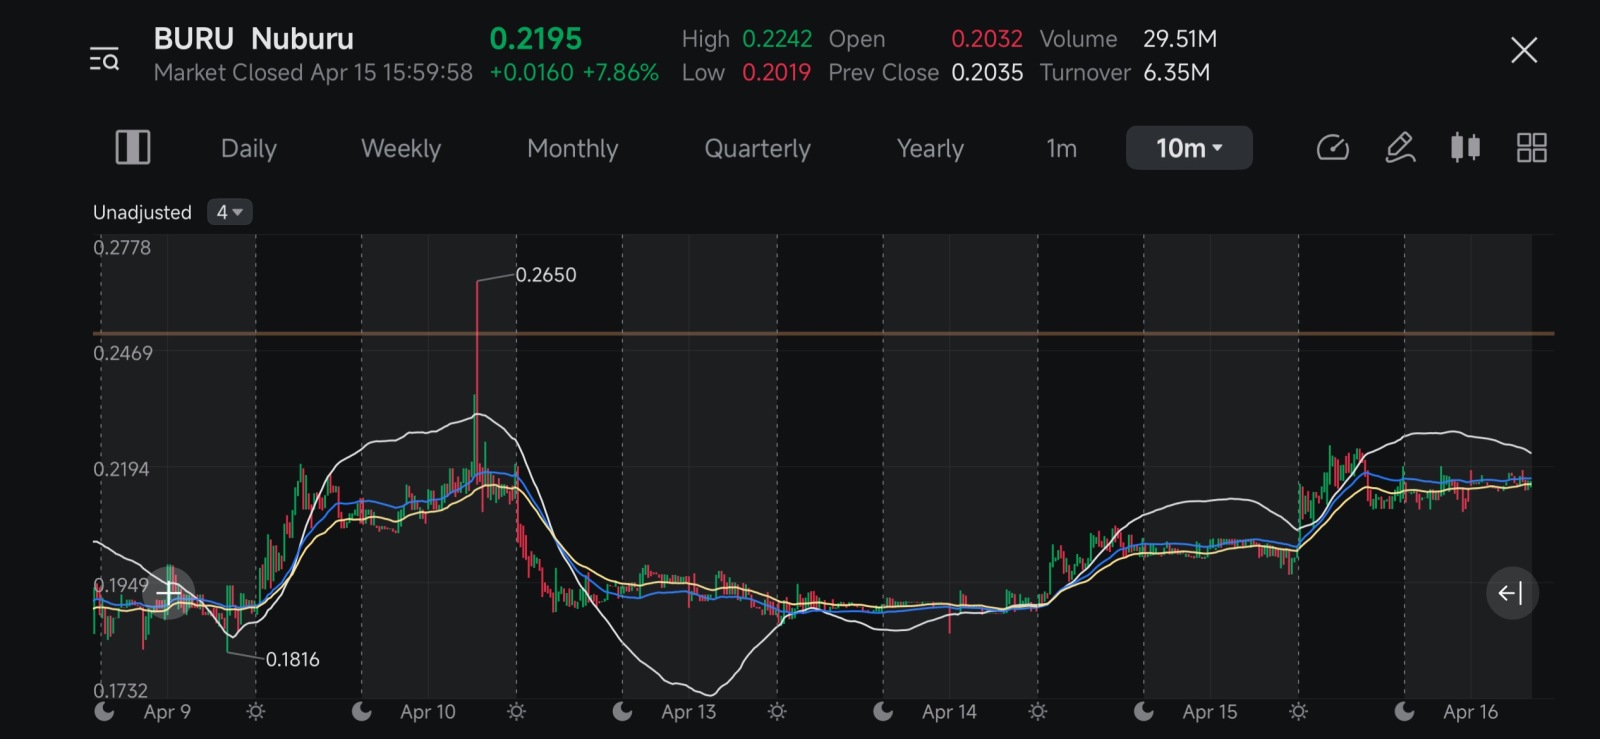1600x739 pixels.
Task: Open the stock search list icon
Action: point(104,60)
